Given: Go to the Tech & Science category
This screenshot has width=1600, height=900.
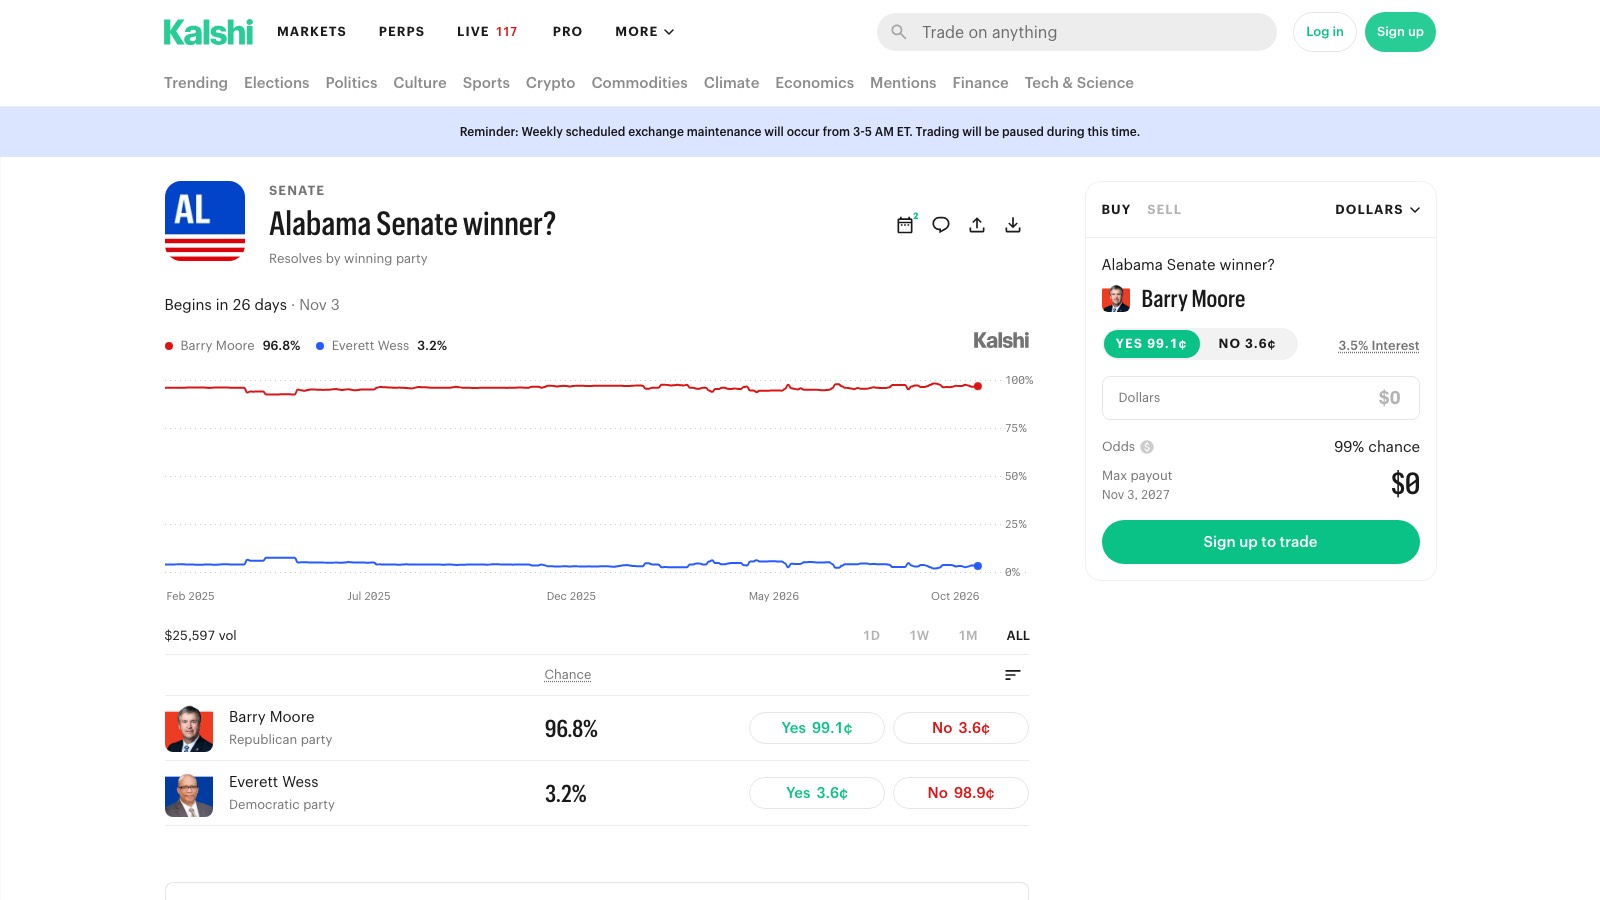Looking at the screenshot, I should click(x=1079, y=83).
